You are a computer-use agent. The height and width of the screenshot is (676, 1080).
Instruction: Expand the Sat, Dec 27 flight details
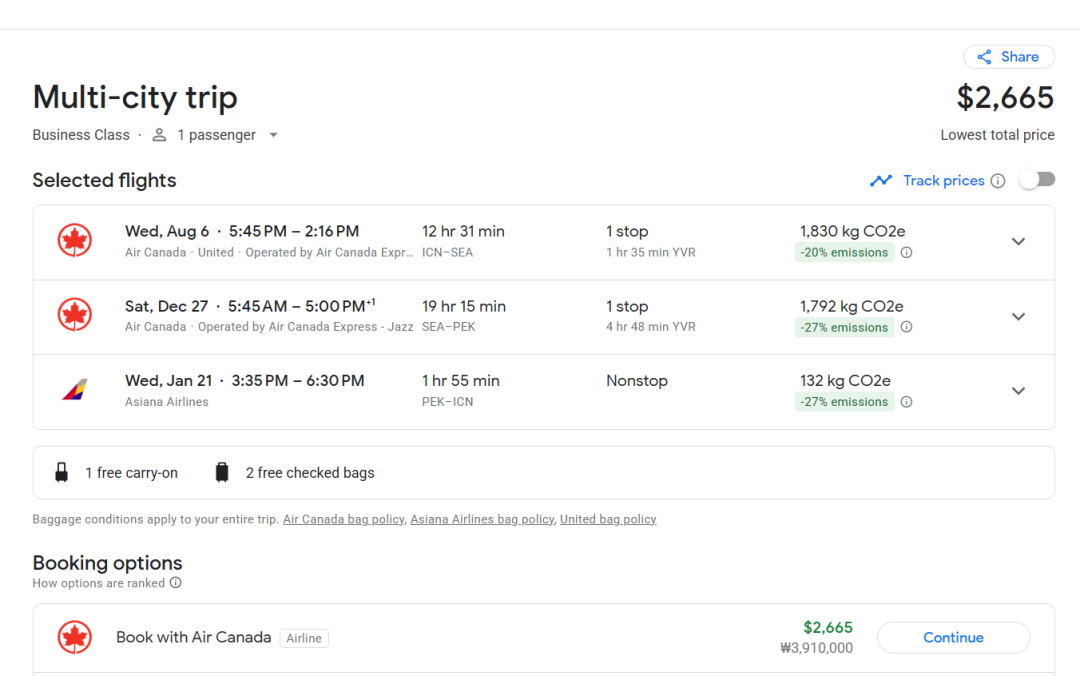[x=1018, y=317]
